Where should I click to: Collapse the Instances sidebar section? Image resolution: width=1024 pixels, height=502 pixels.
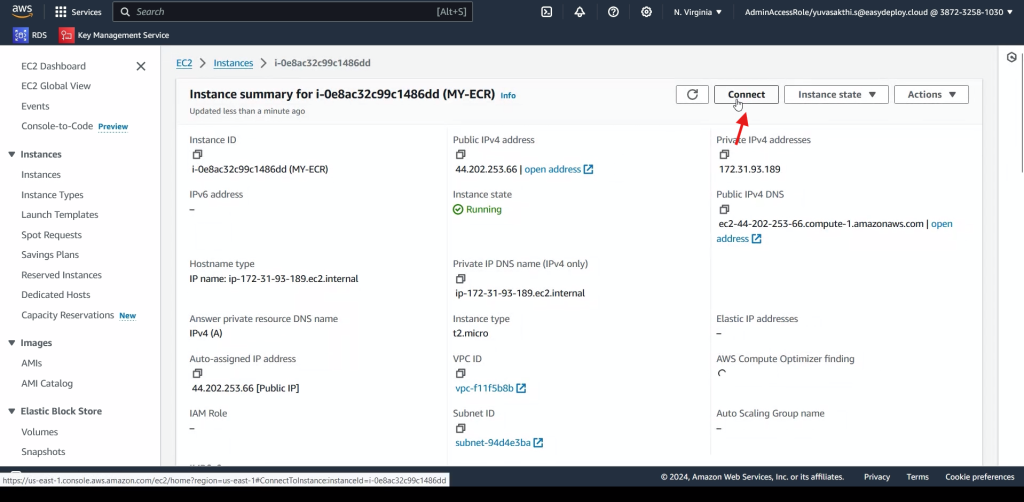pyautogui.click(x=12, y=154)
